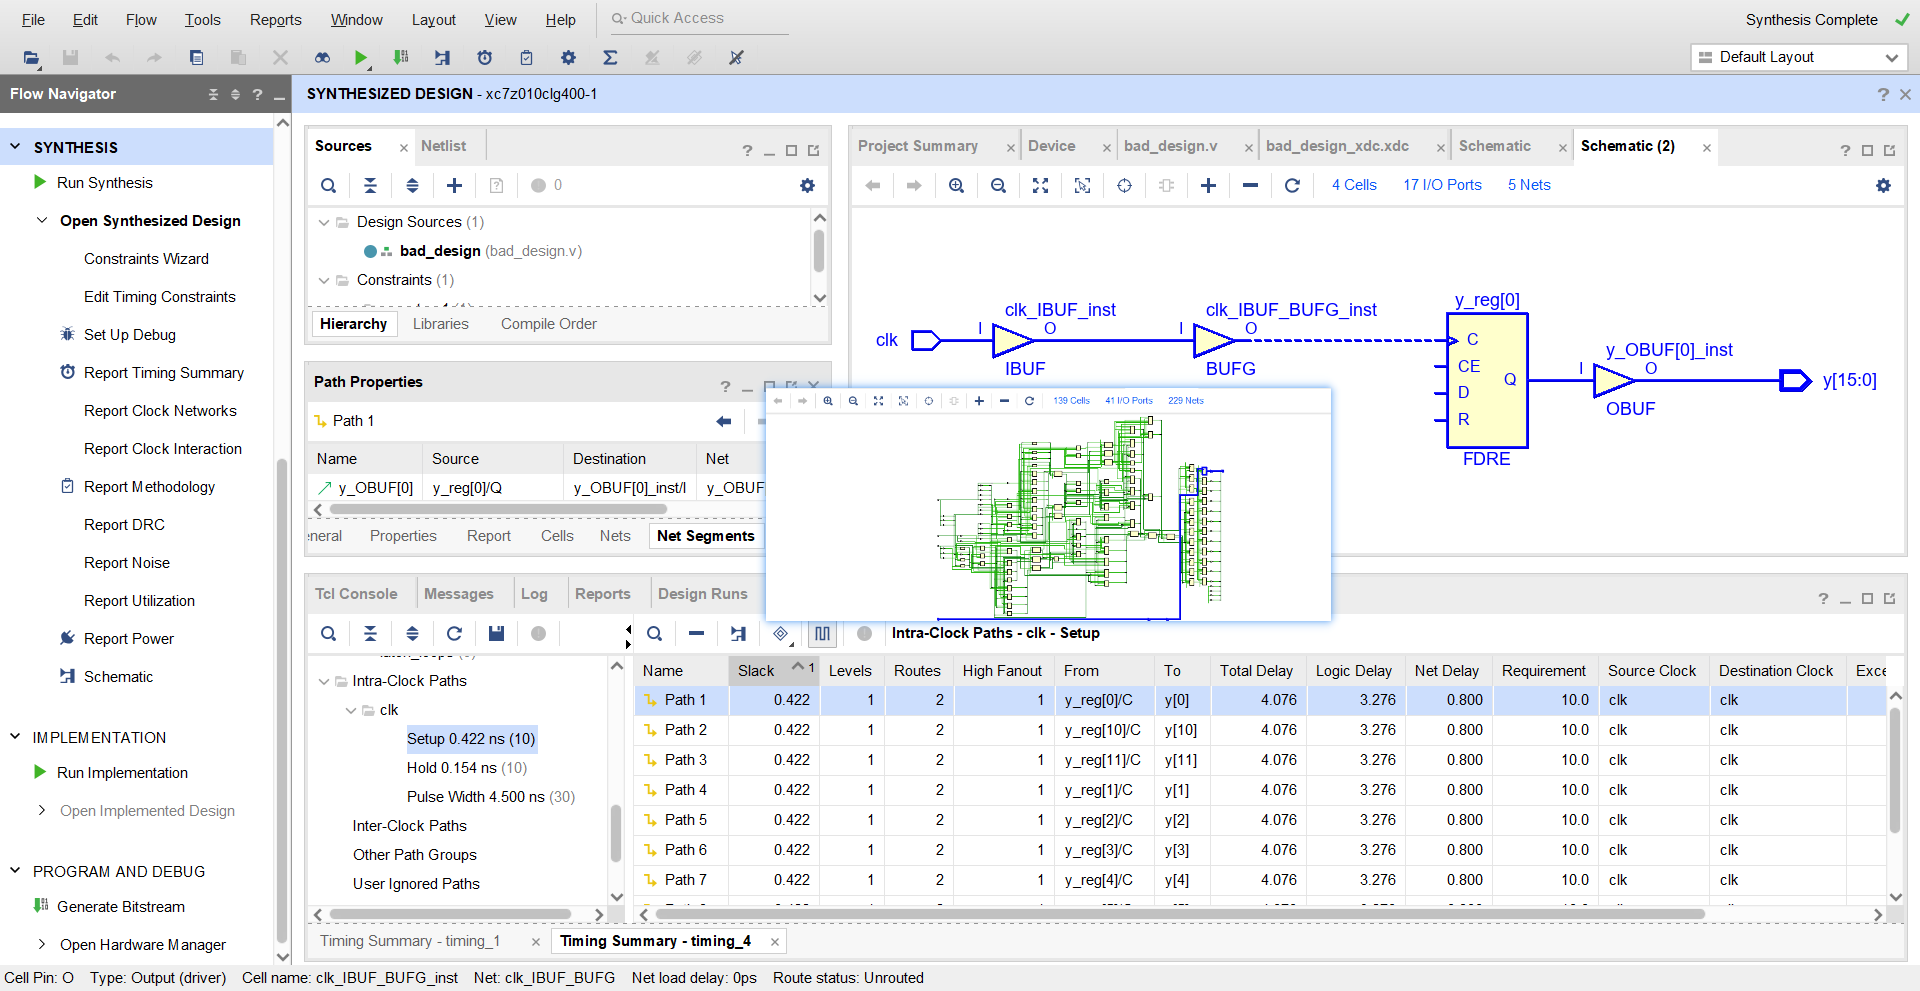Click Report Timing Summary in navigator
This screenshot has width=1920, height=991.
pos(164,373)
